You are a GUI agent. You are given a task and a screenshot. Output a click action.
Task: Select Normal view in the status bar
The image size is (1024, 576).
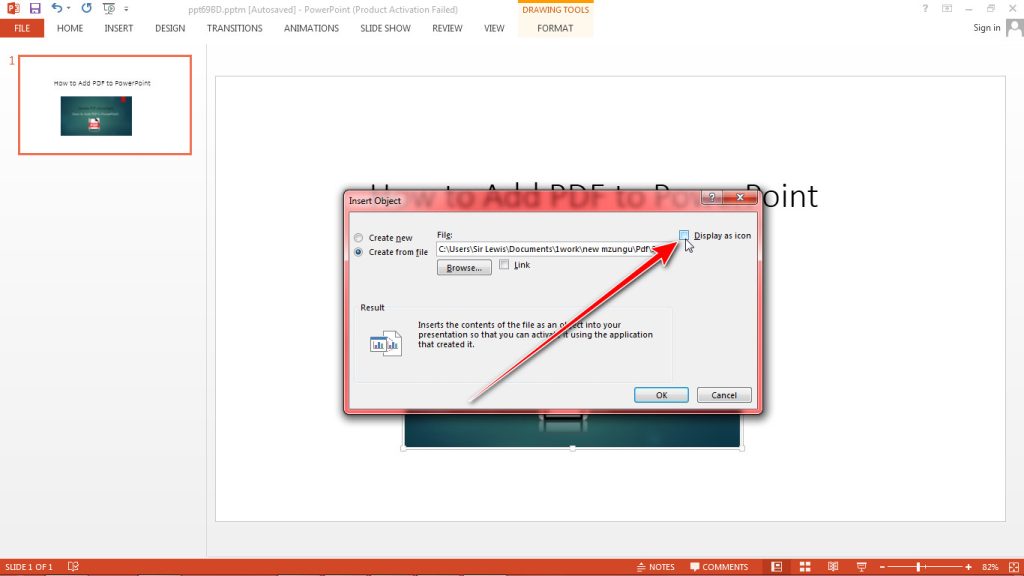pyautogui.click(x=776, y=566)
